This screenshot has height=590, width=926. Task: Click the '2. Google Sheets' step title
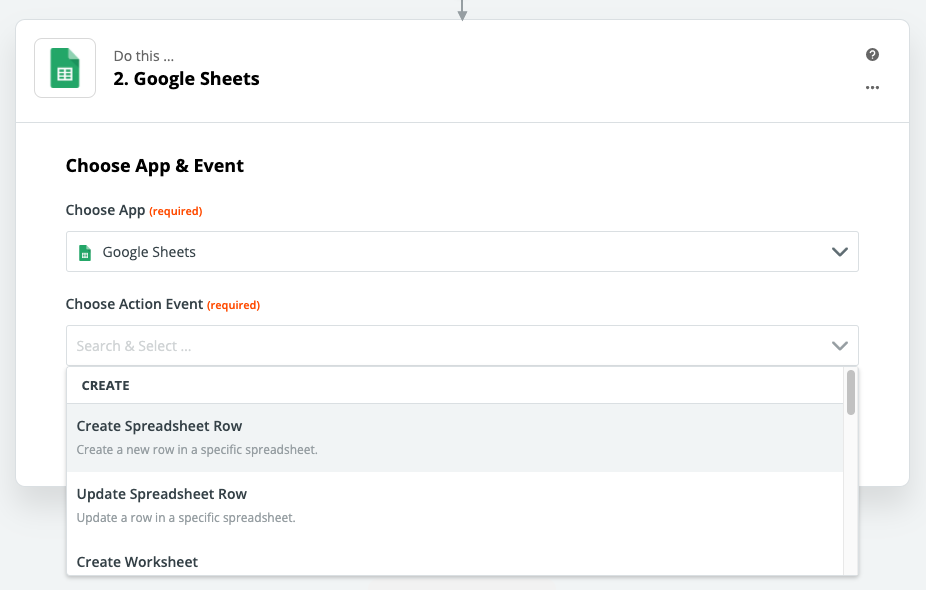pyautogui.click(x=187, y=79)
